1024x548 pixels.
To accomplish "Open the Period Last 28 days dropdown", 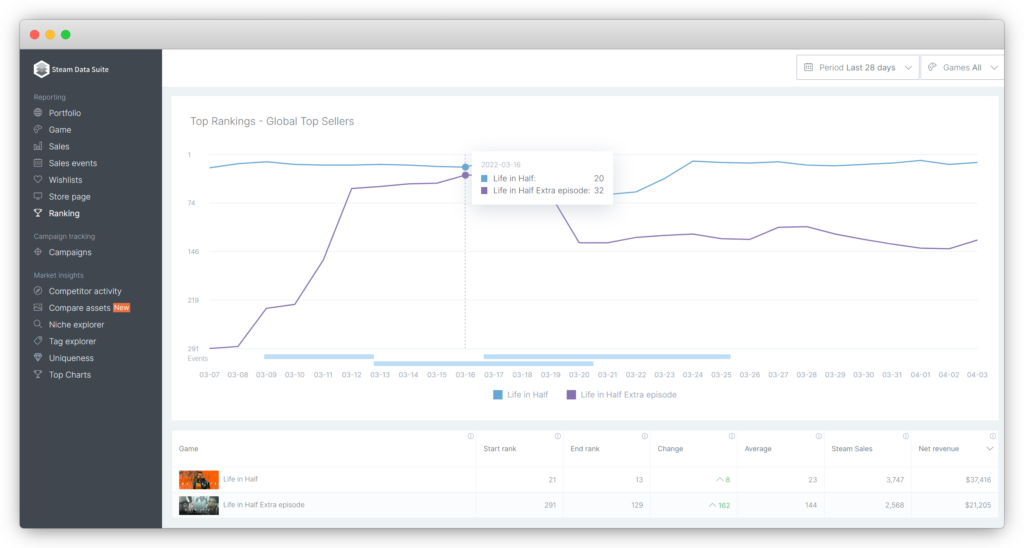I will pyautogui.click(x=857, y=67).
